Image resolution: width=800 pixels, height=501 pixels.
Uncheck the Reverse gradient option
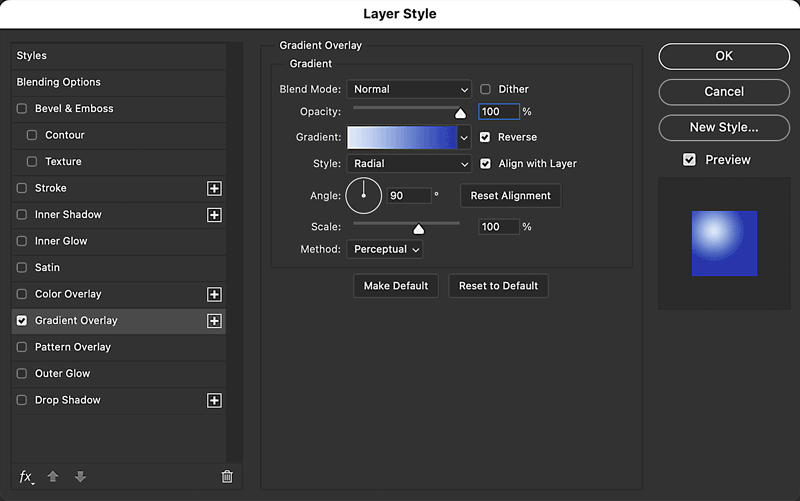click(486, 137)
